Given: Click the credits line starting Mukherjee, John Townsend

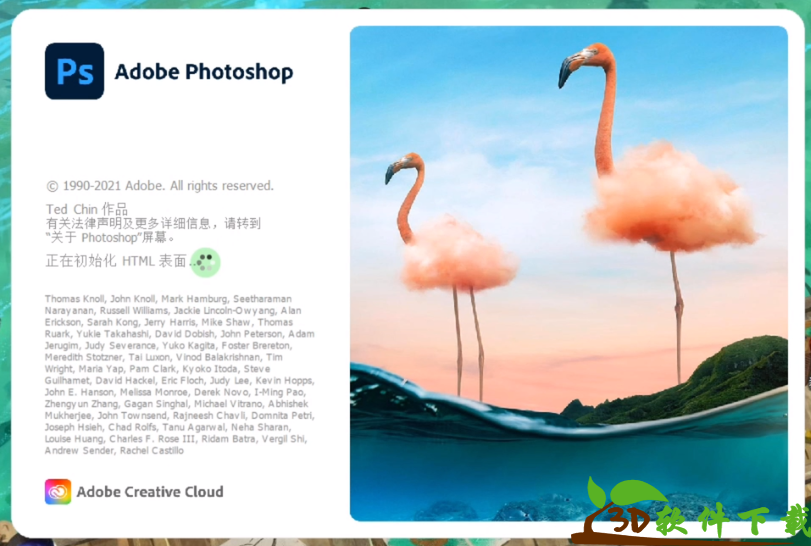Looking at the screenshot, I should (179, 415).
